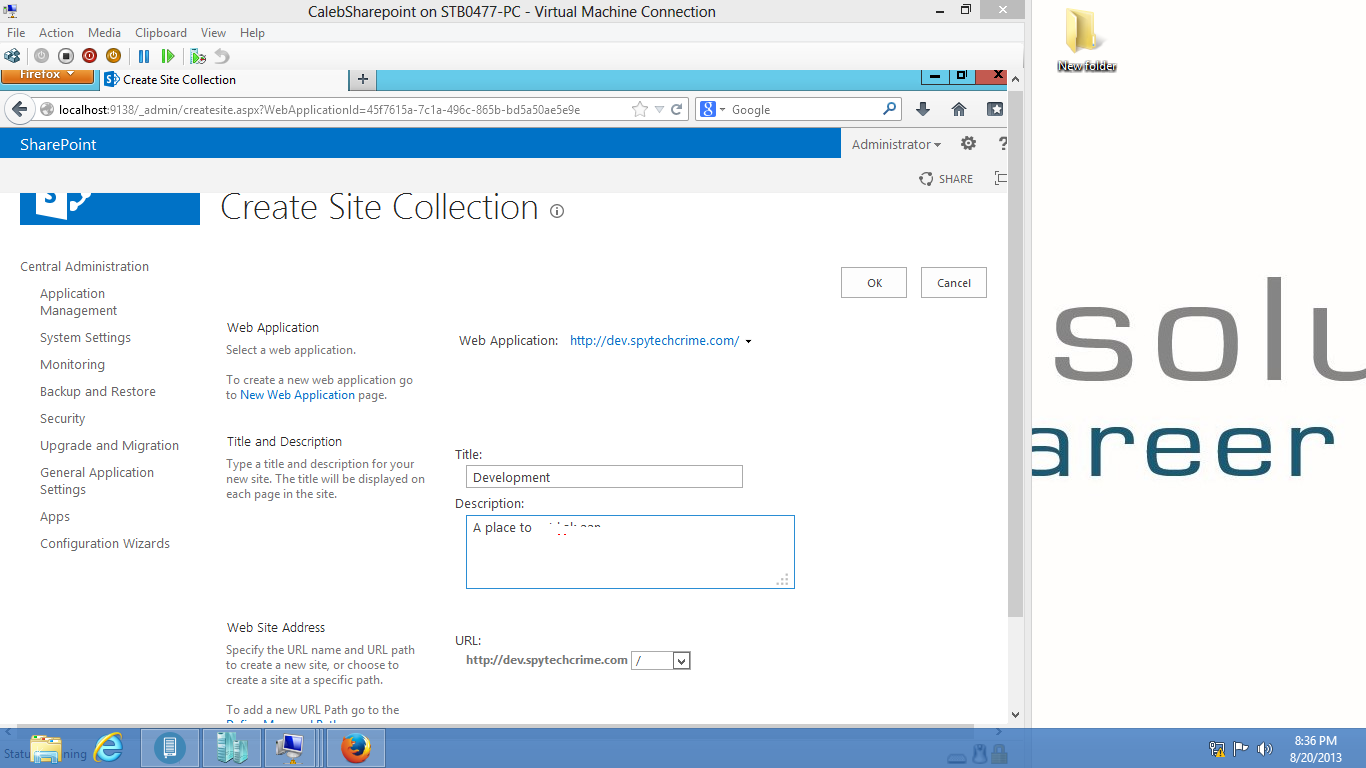Viewport: 1366px width, 768px height.
Task: Bookmark this page with the star icon
Action: [x=640, y=109]
